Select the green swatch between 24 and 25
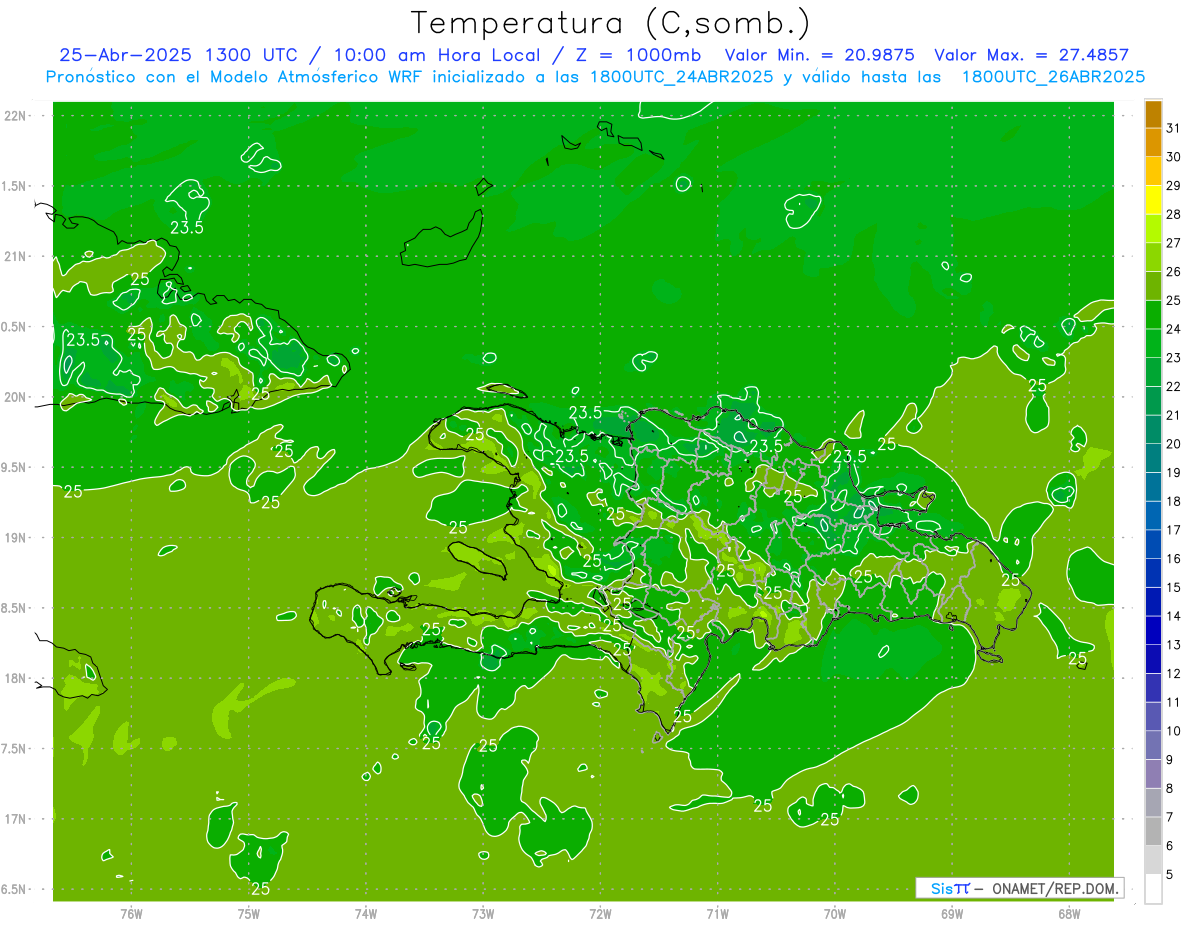Screen dimensions: 1200x927 (x=1154, y=315)
